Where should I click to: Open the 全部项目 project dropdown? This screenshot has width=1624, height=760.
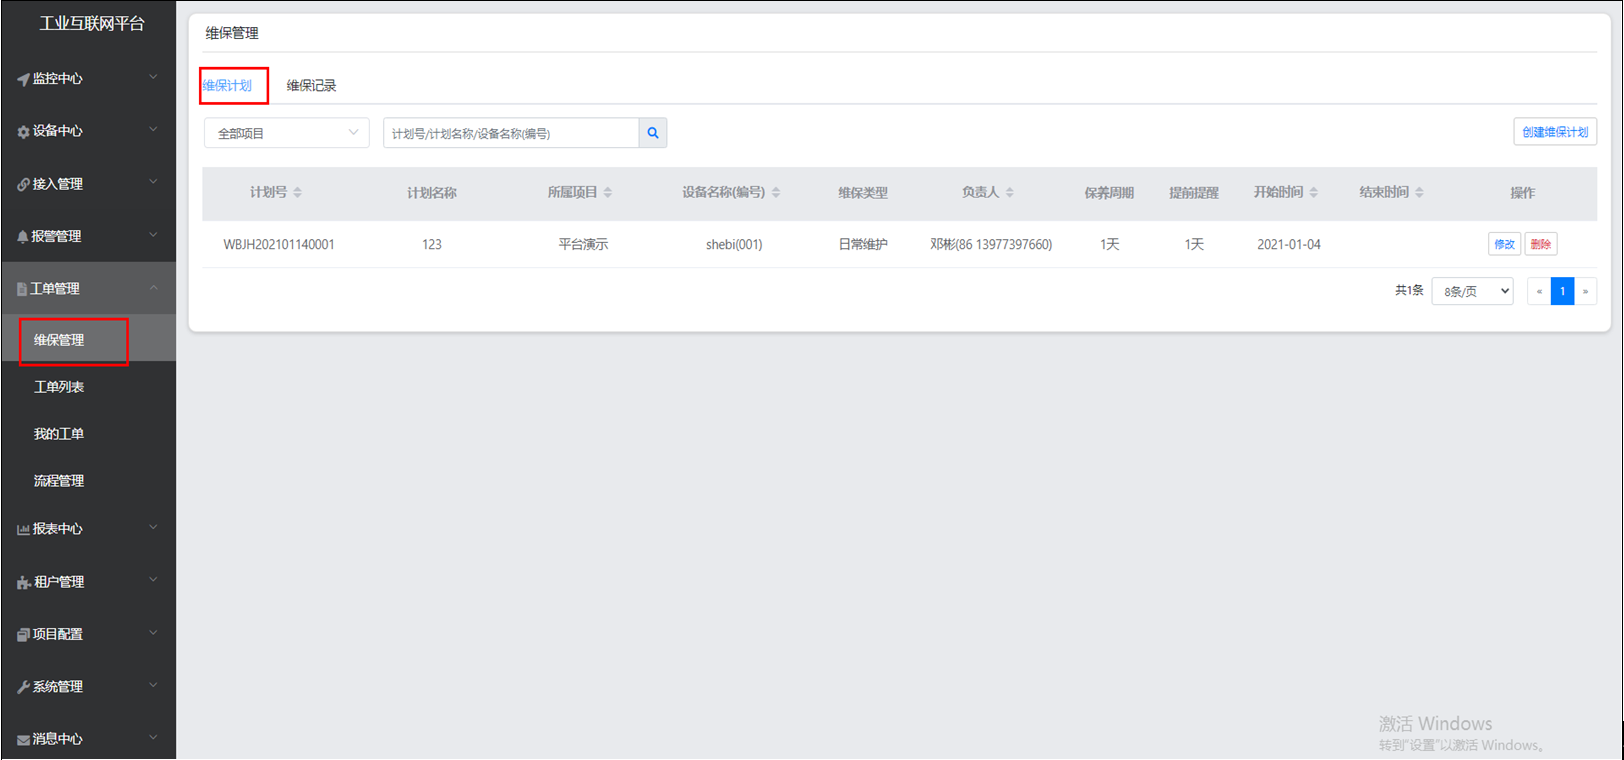[287, 133]
